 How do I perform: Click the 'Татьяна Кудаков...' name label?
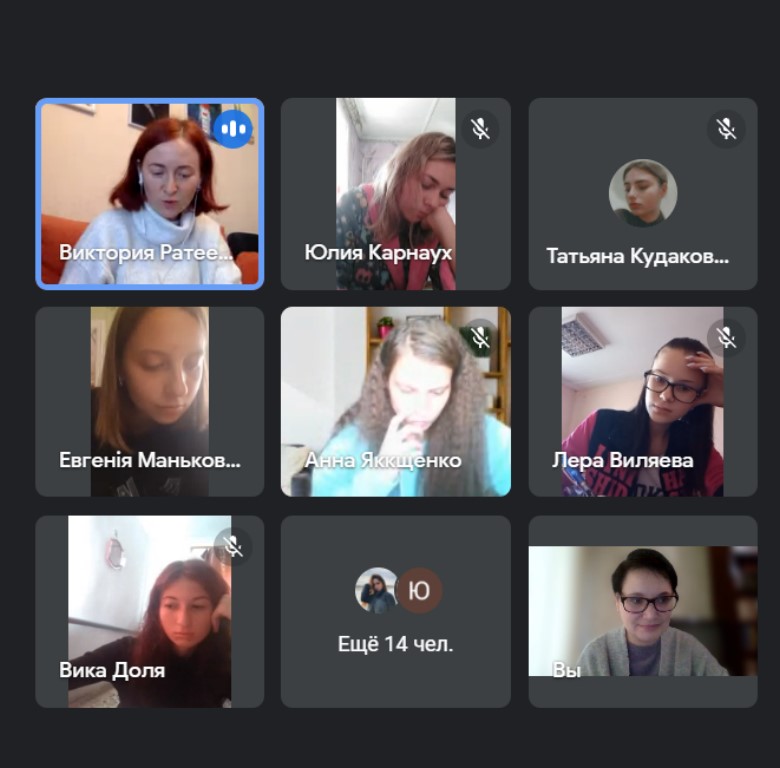tap(637, 257)
